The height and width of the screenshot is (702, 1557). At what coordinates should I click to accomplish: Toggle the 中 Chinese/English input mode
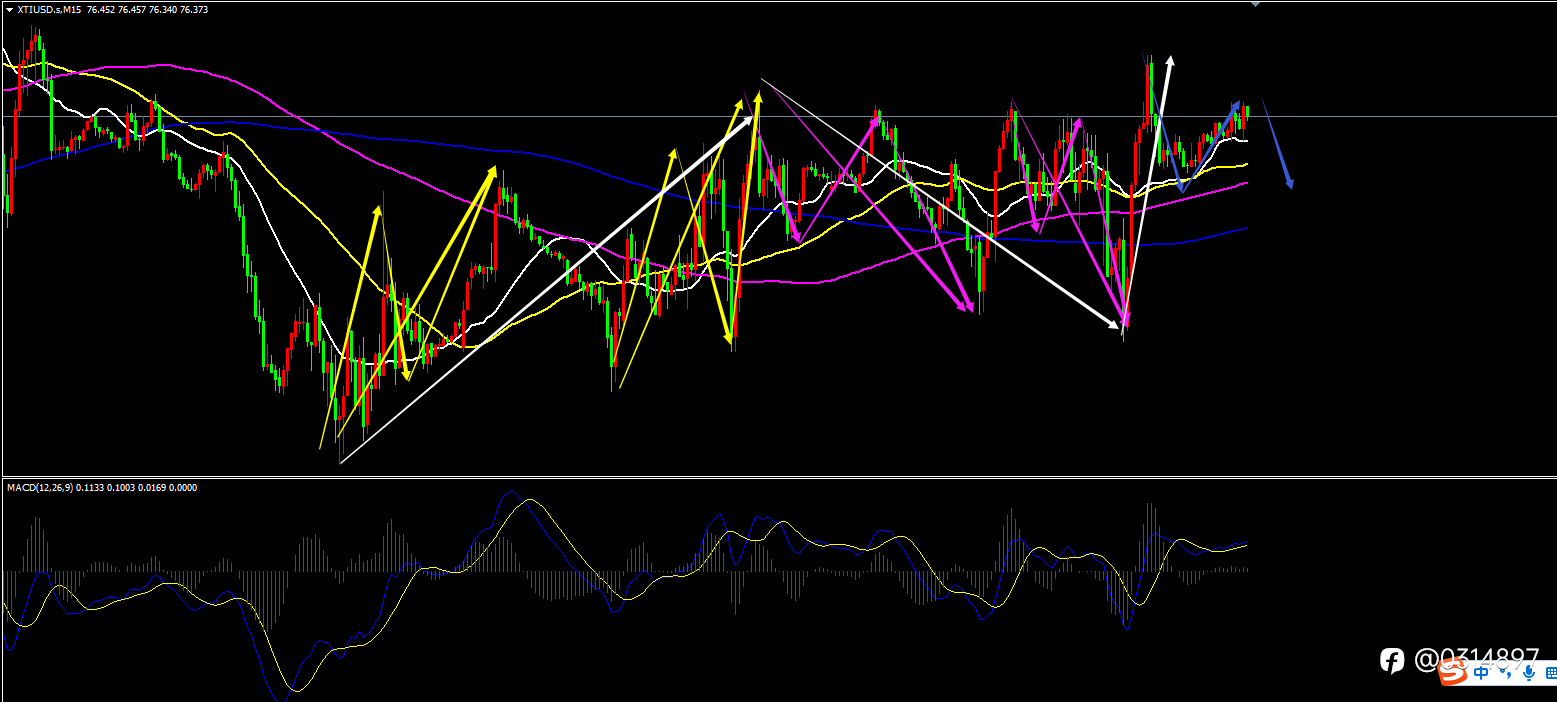(x=1481, y=673)
